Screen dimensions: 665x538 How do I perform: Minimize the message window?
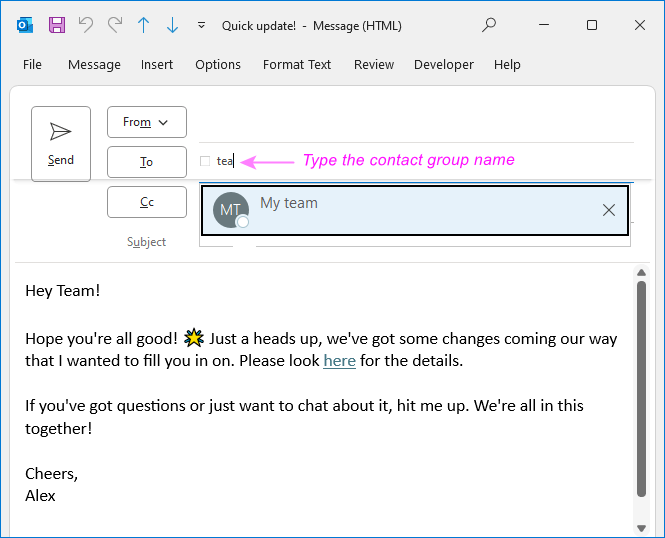[544, 25]
